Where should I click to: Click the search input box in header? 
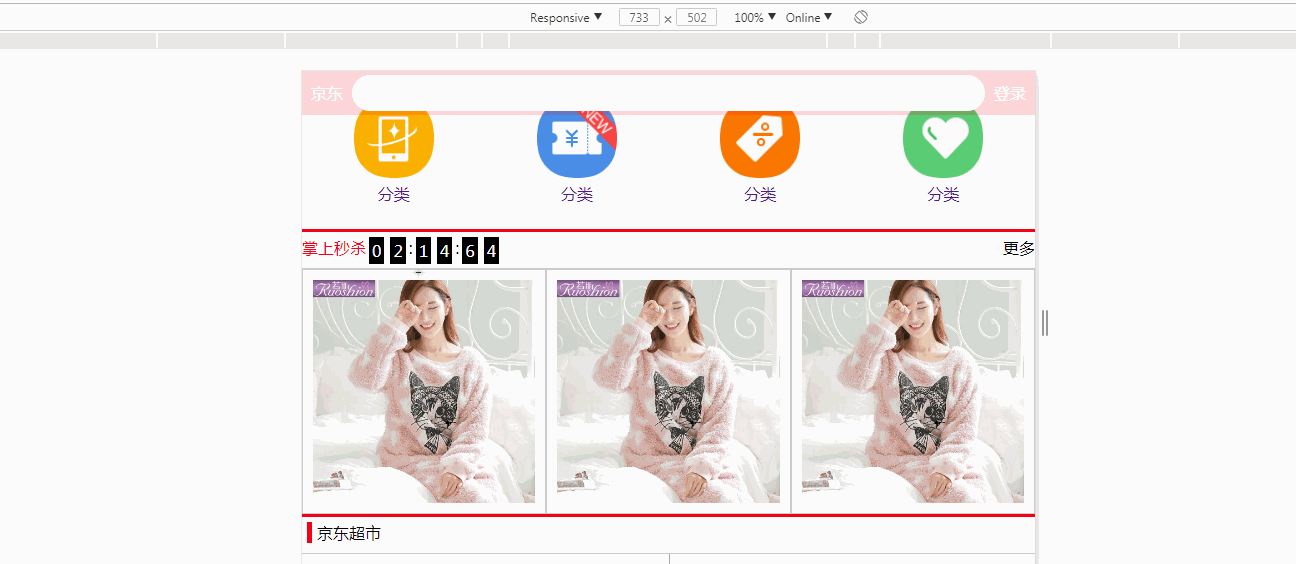point(668,93)
